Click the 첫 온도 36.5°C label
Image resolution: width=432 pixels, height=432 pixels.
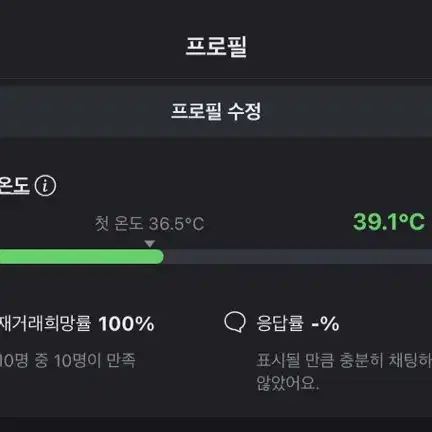pos(149,224)
